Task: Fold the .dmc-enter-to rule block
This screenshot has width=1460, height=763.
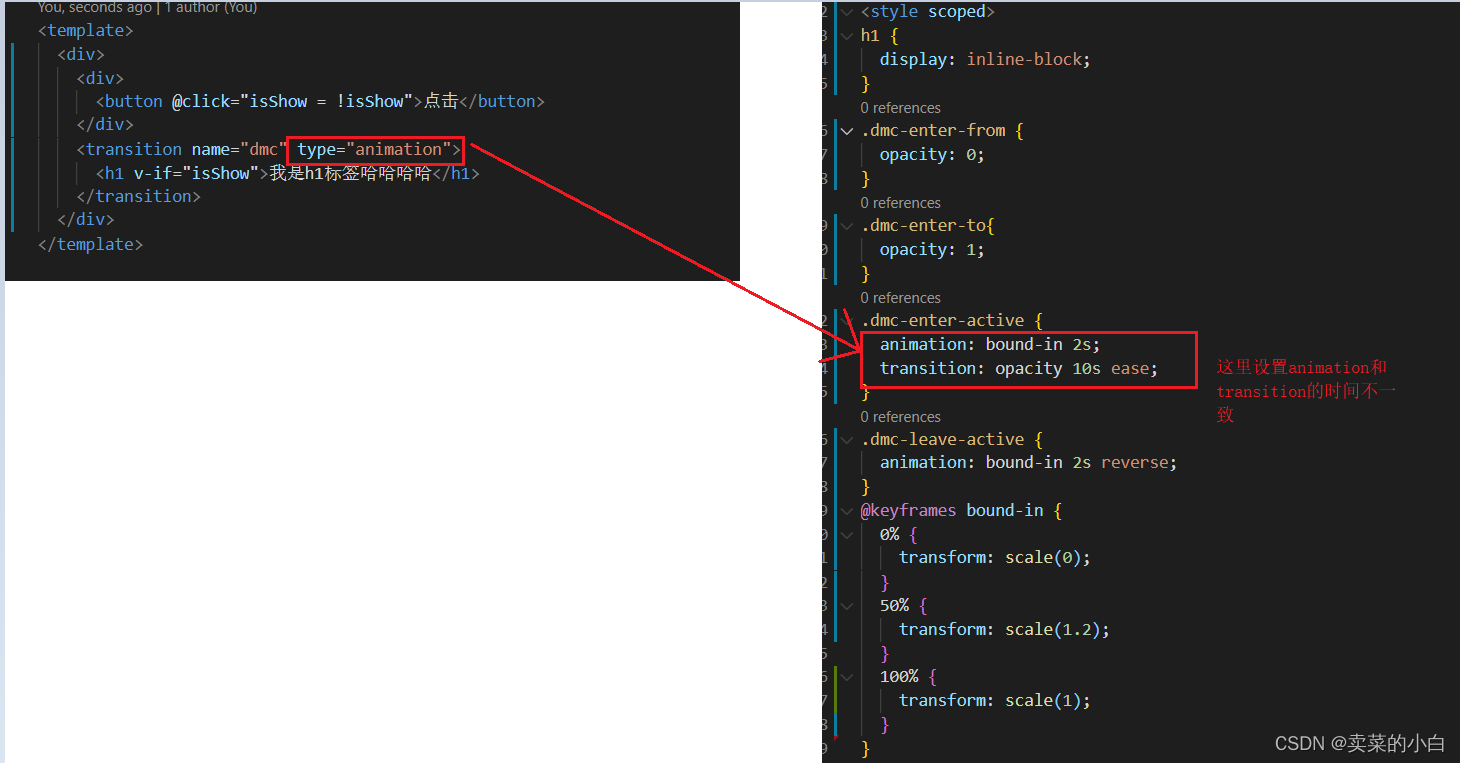Action: point(848,226)
